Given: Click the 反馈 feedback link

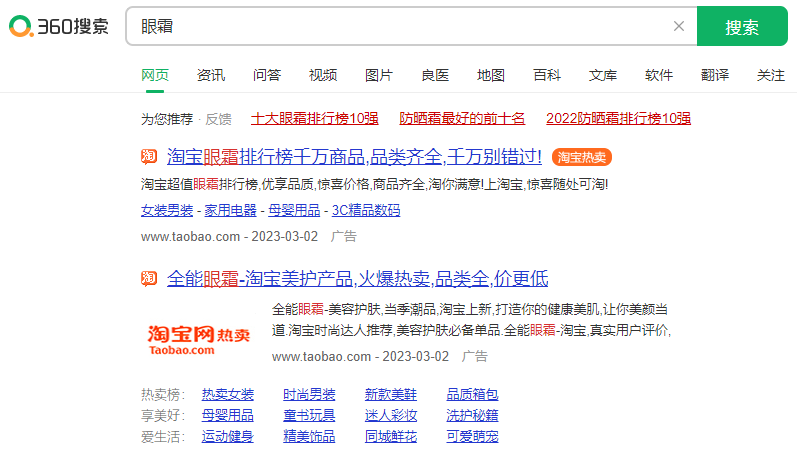Looking at the screenshot, I should 218,119.
